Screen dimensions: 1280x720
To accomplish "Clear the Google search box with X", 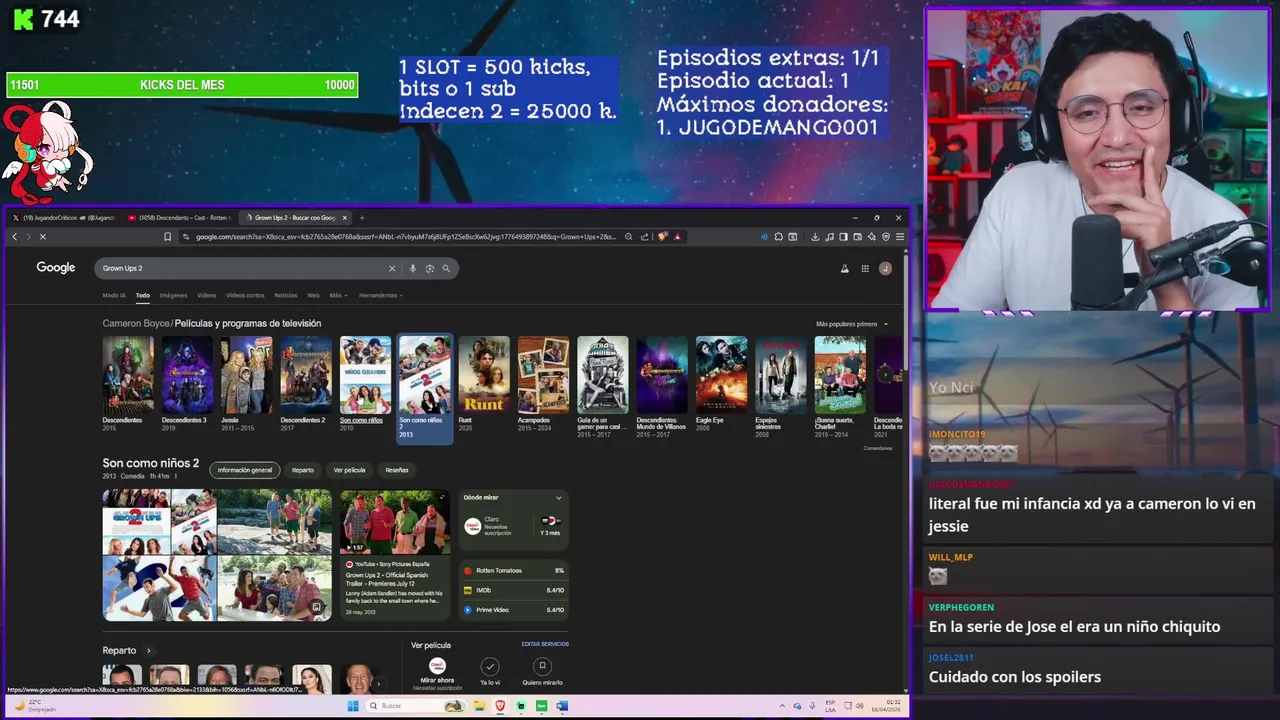I will click(x=392, y=268).
